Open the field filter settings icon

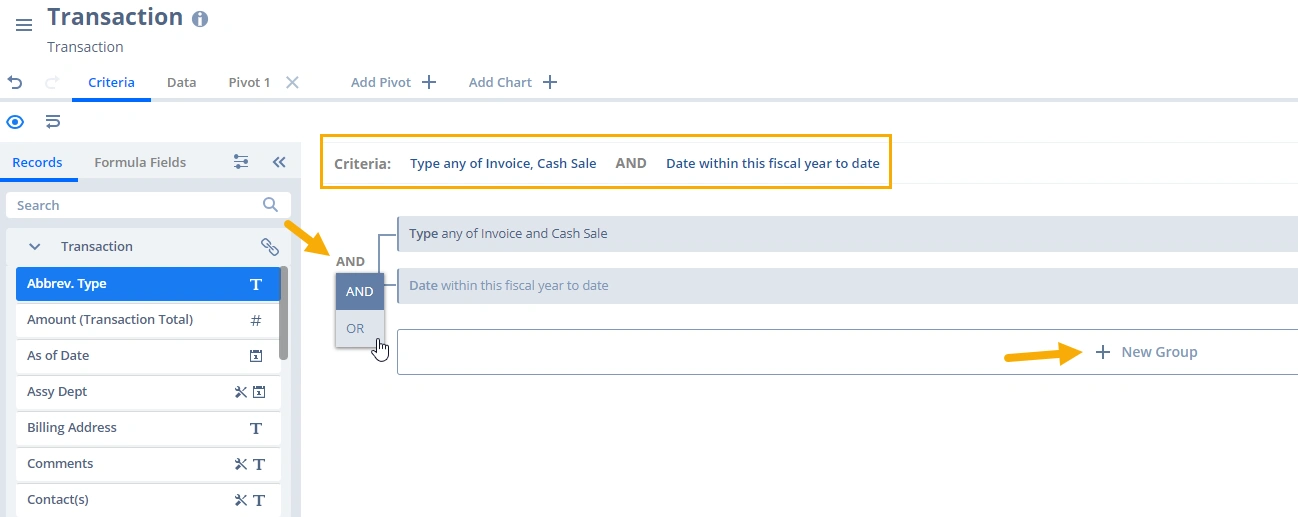click(241, 162)
